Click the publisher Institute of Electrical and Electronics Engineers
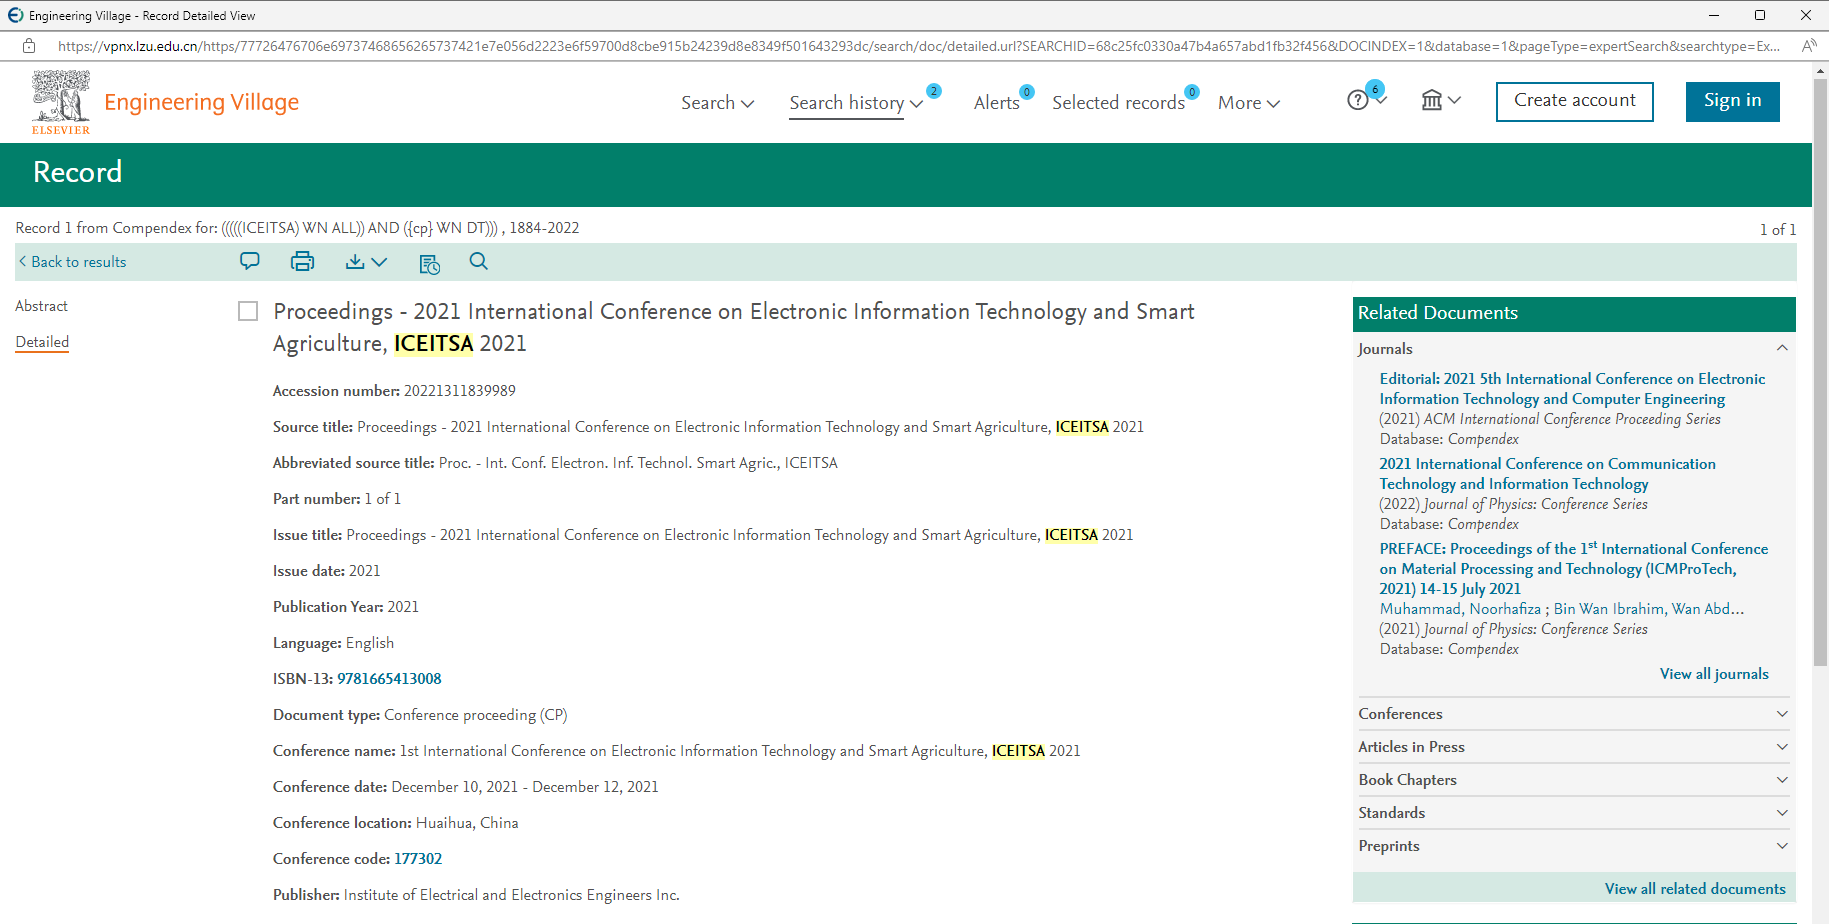The height and width of the screenshot is (924, 1829). (x=511, y=895)
